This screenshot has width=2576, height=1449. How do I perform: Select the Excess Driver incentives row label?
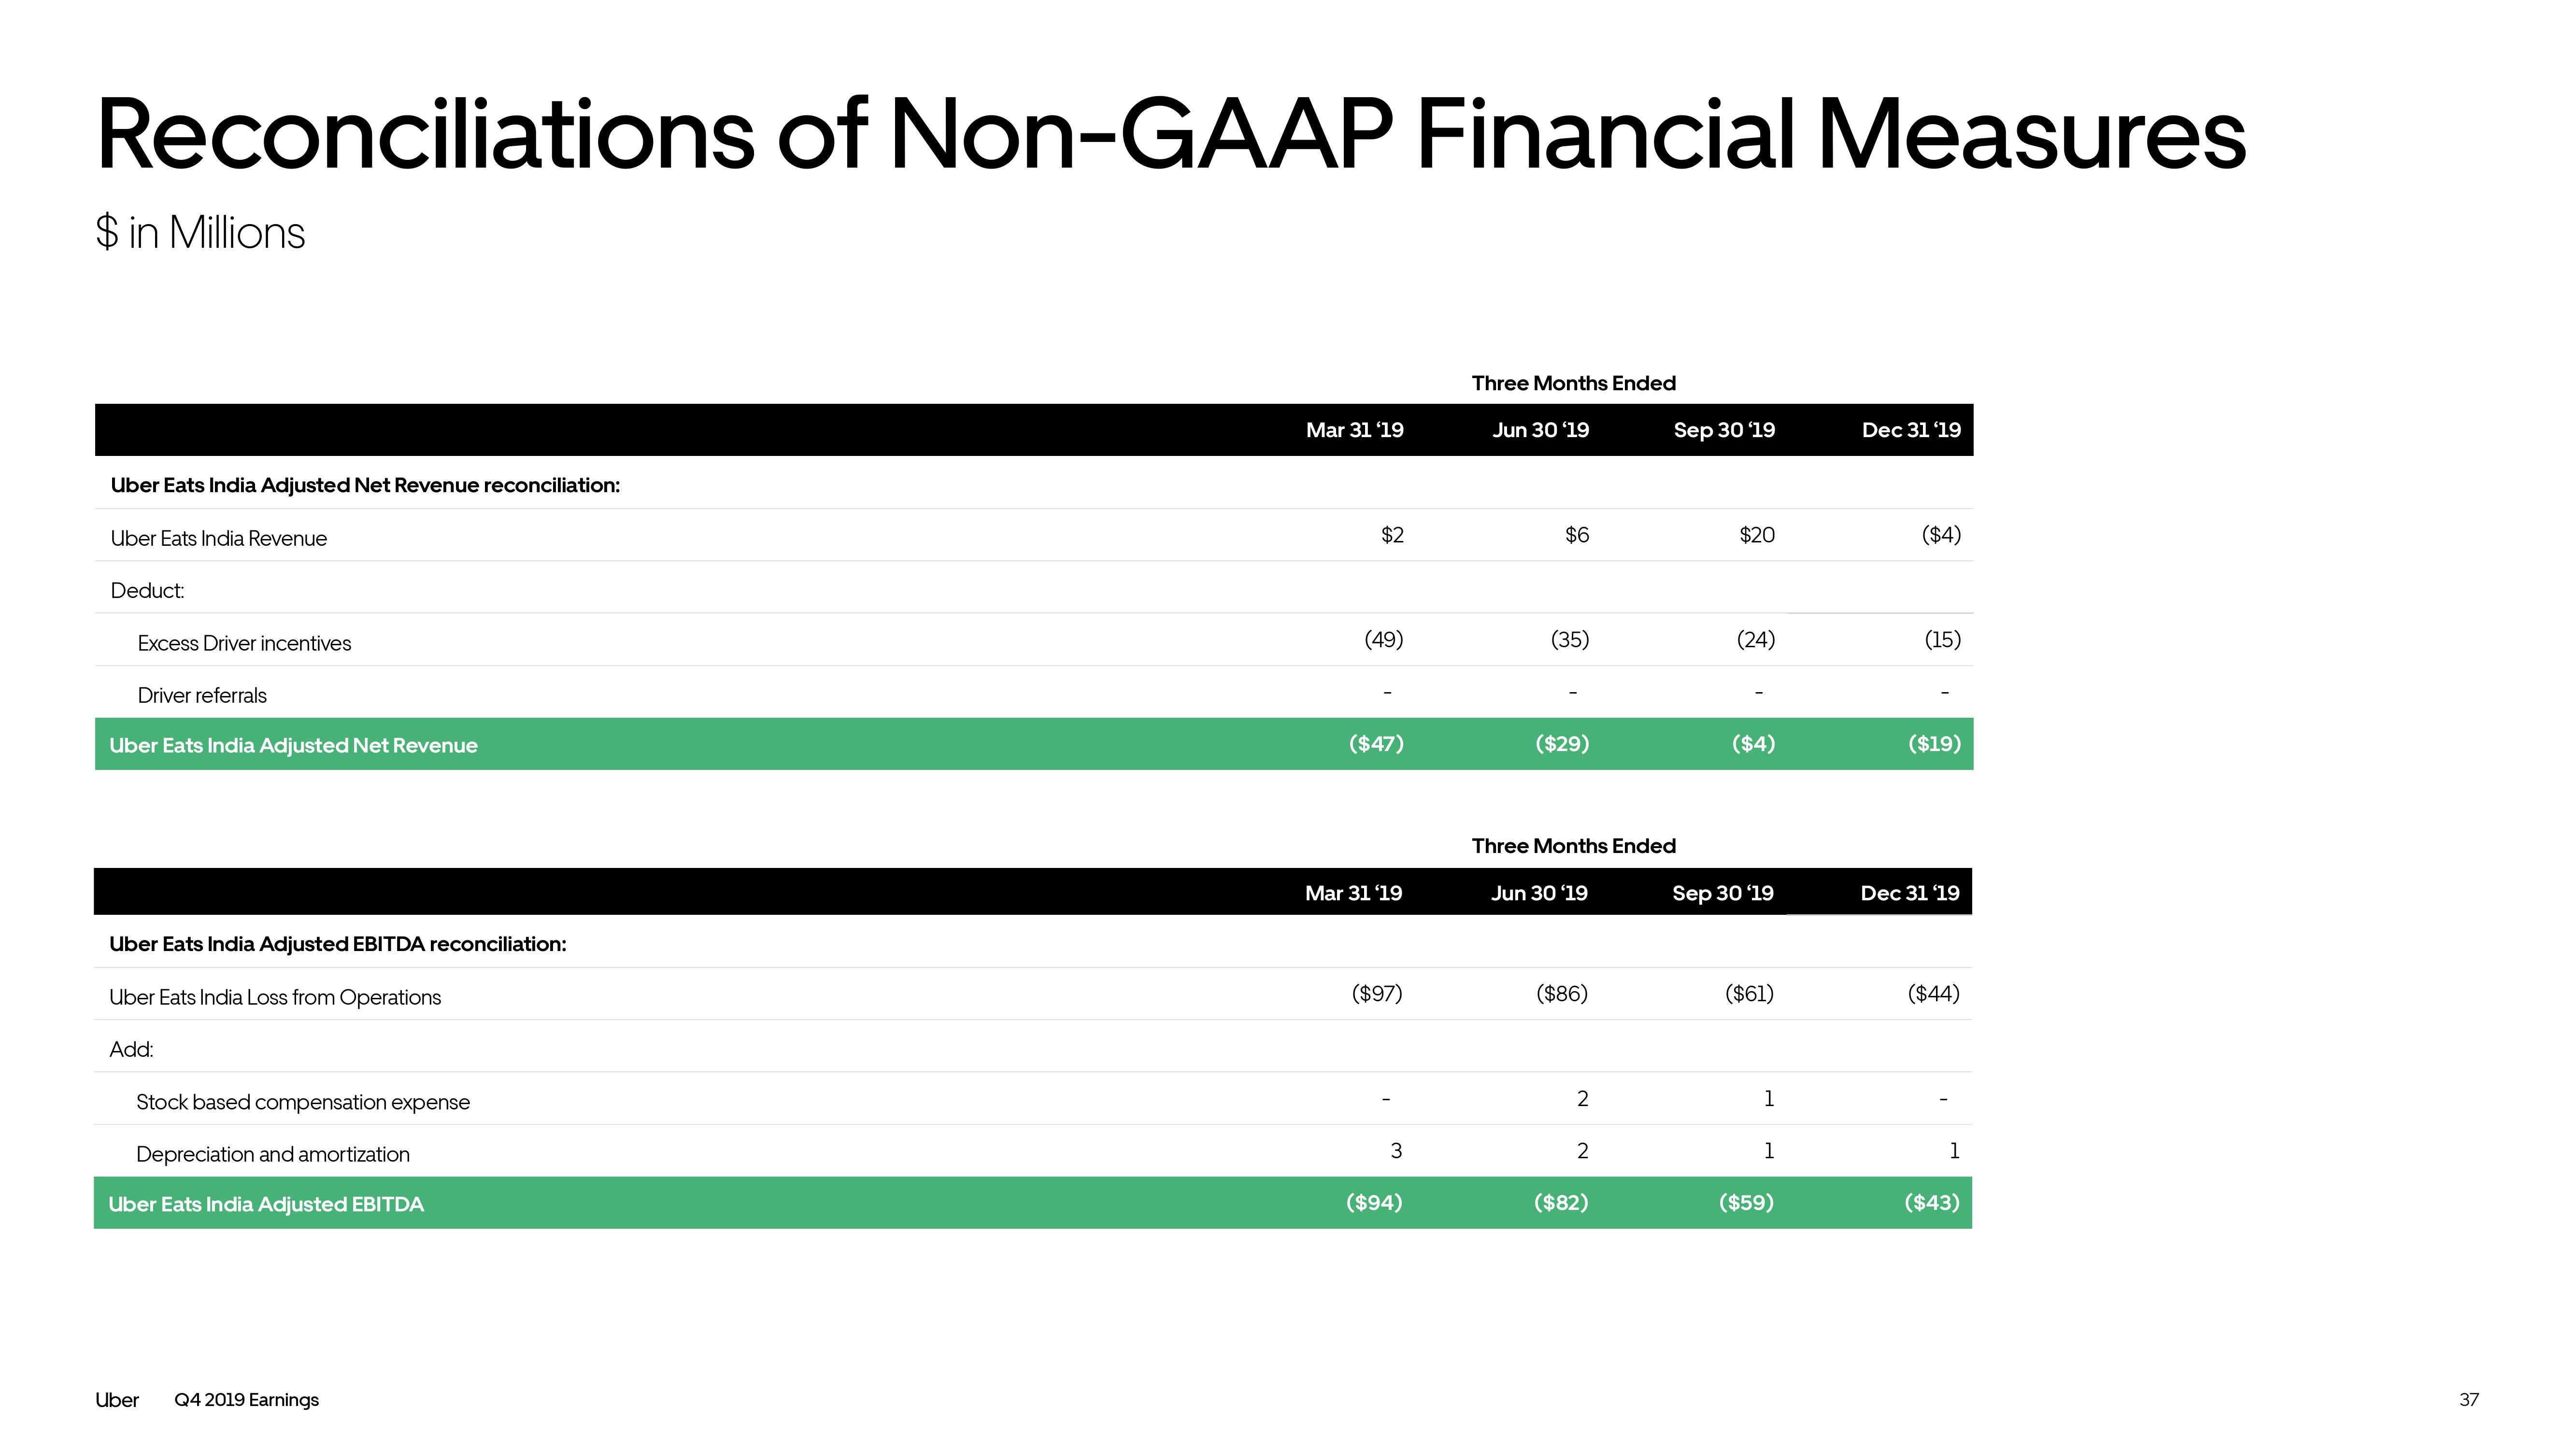click(244, 643)
